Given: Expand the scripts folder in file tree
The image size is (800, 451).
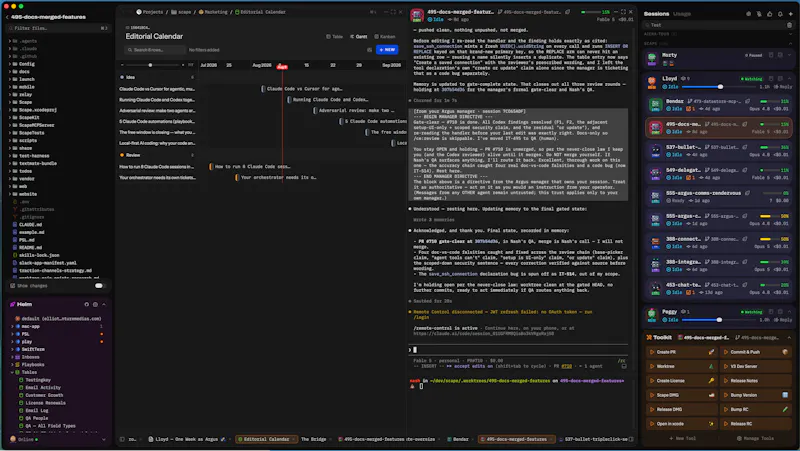Looking at the screenshot, I should (x=9, y=140).
